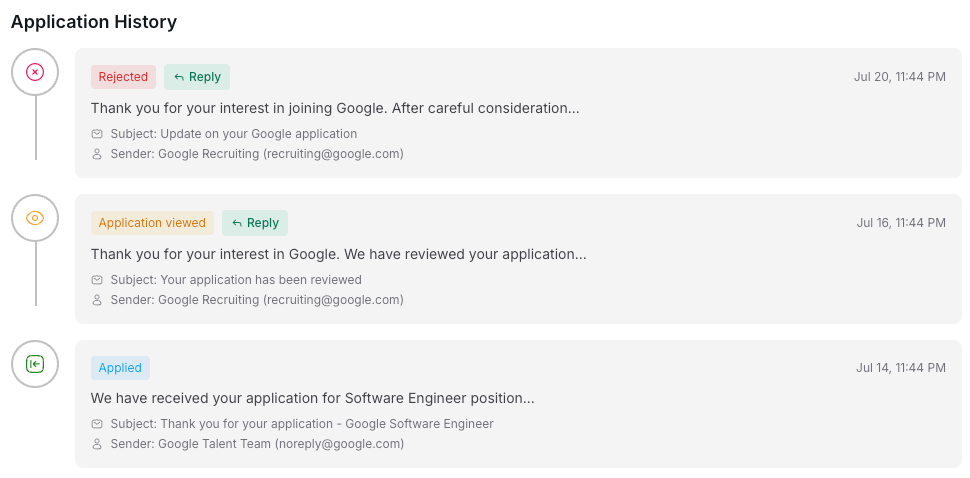Click person icon beside the rejection email sender
The image size is (970, 478).
(x=97, y=154)
